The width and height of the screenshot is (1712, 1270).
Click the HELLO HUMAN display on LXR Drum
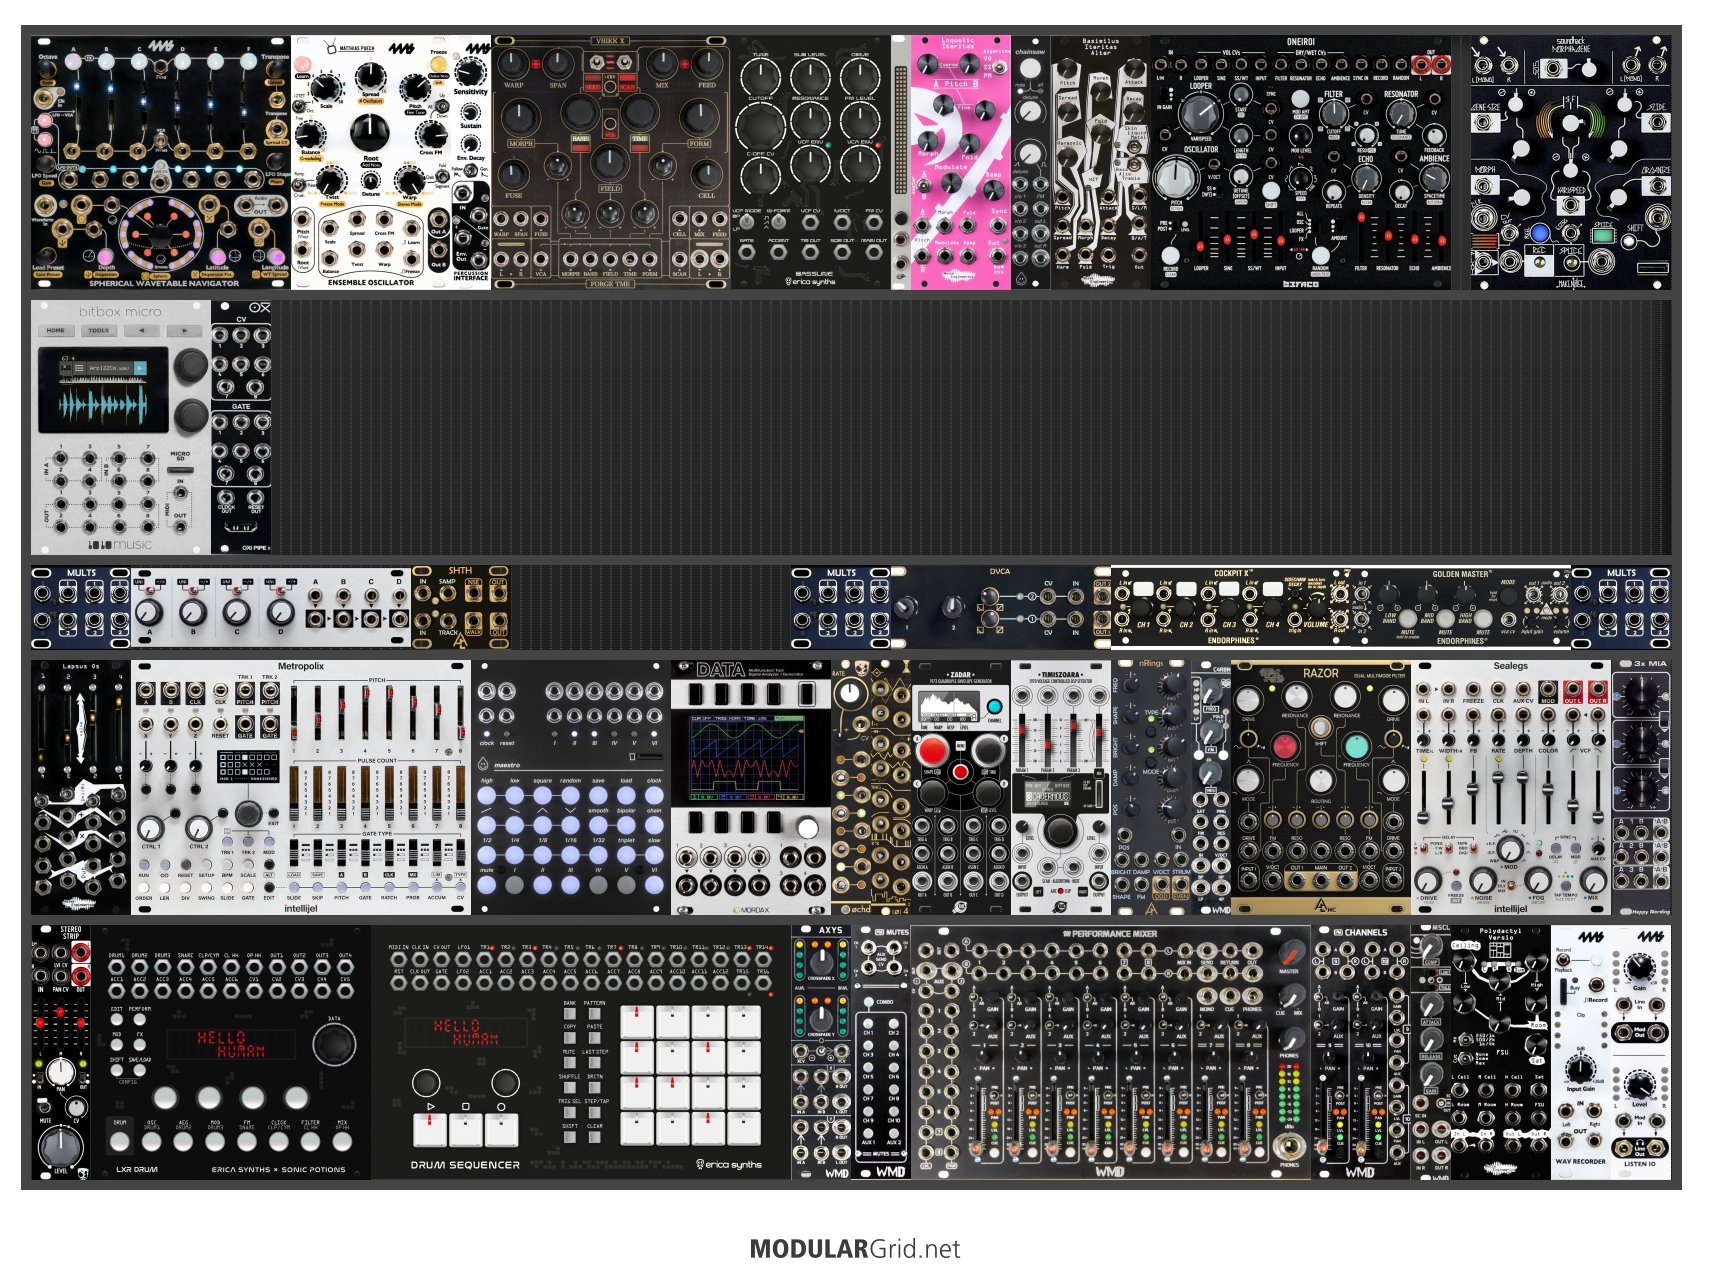[x=230, y=1044]
